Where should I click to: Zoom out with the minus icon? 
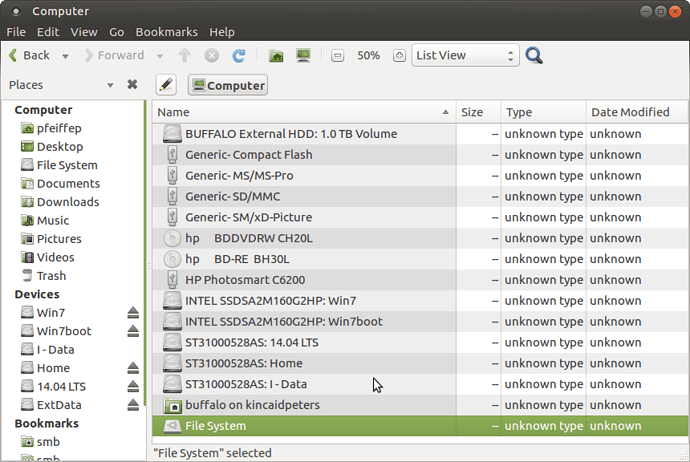pyautogui.click(x=338, y=55)
